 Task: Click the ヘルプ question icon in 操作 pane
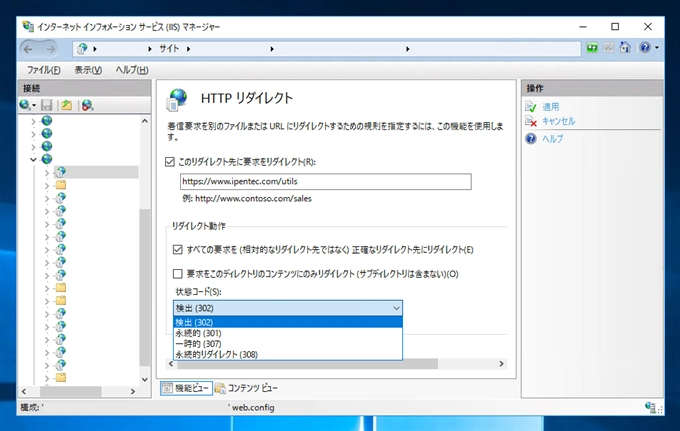point(531,139)
